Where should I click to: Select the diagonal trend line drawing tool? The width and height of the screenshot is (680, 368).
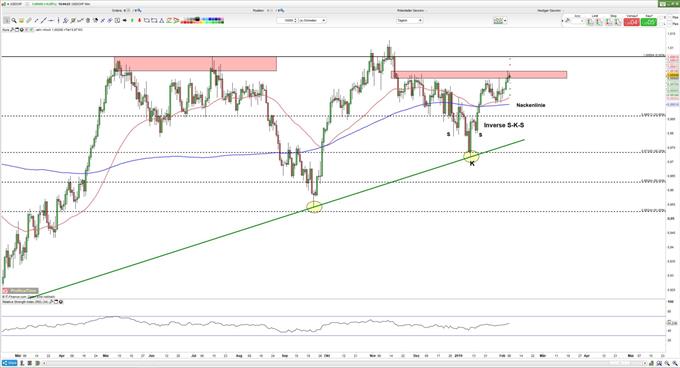(x=43, y=20)
